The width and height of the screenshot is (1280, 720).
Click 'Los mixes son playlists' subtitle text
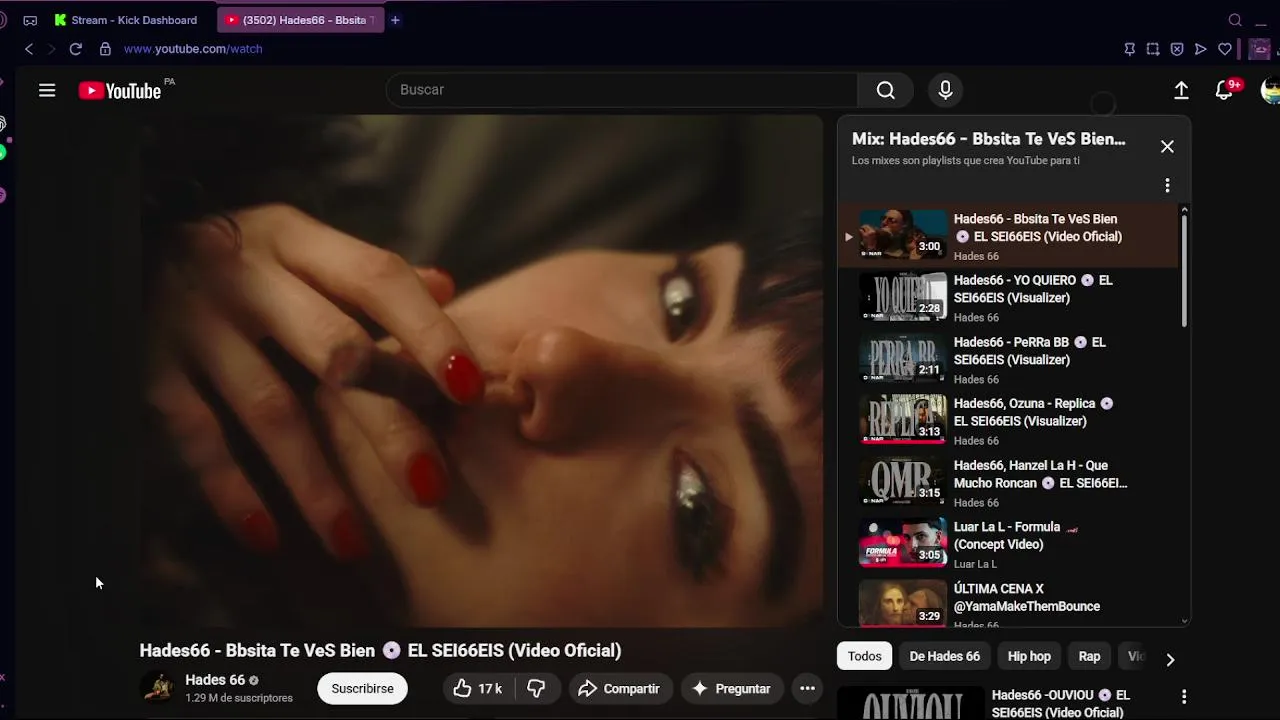pyautogui.click(x=966, y=160)
